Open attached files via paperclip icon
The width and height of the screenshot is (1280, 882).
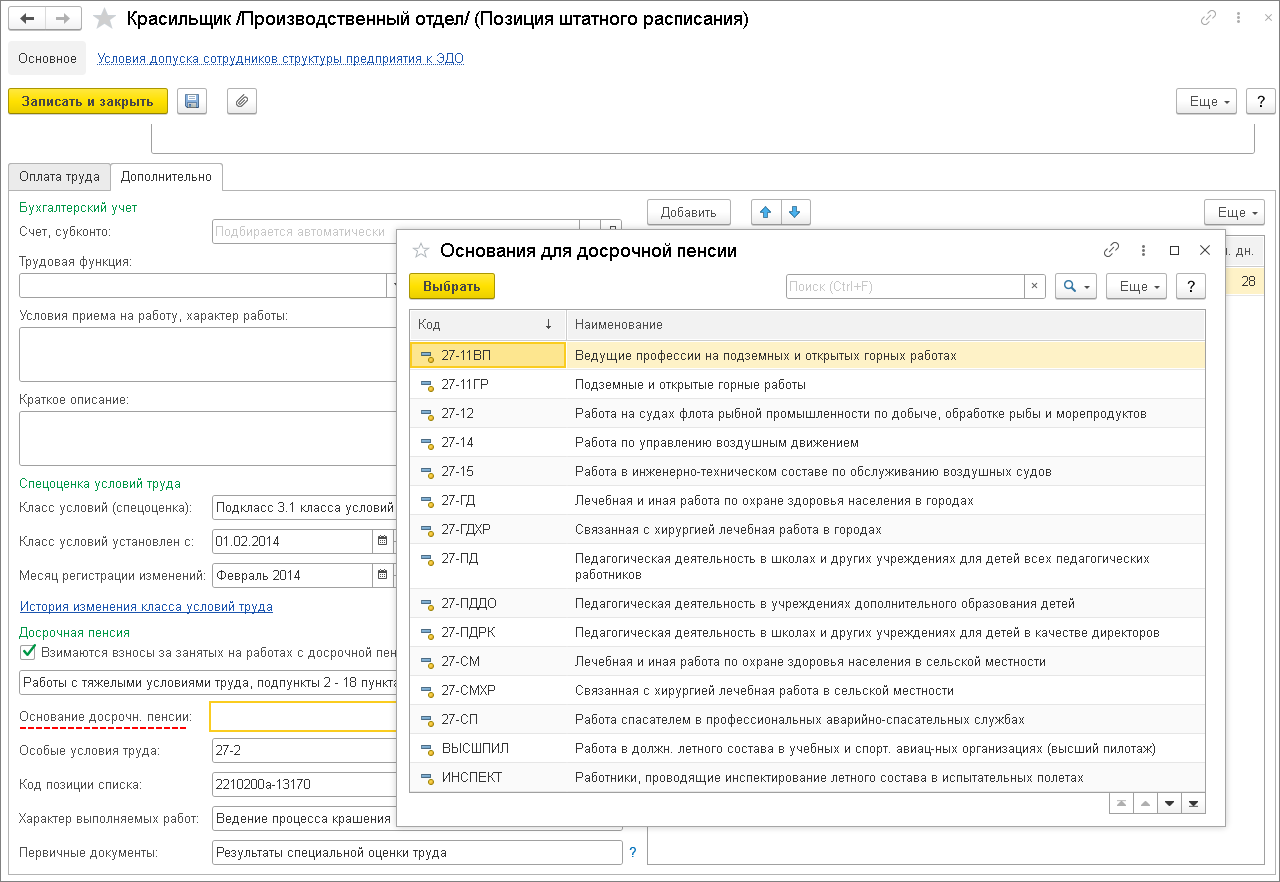tap(242, 101)
